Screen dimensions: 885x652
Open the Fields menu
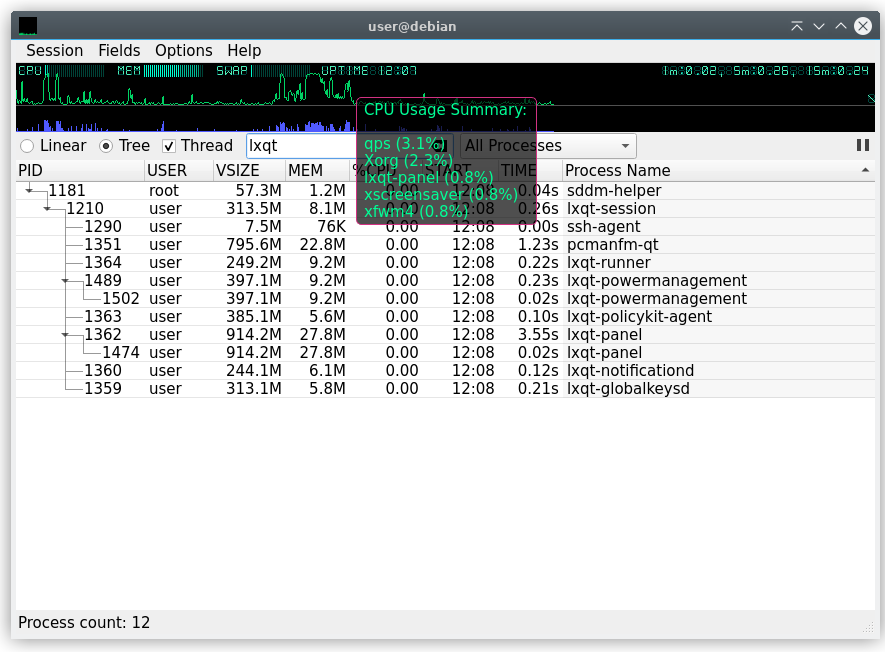click(119, 50)
